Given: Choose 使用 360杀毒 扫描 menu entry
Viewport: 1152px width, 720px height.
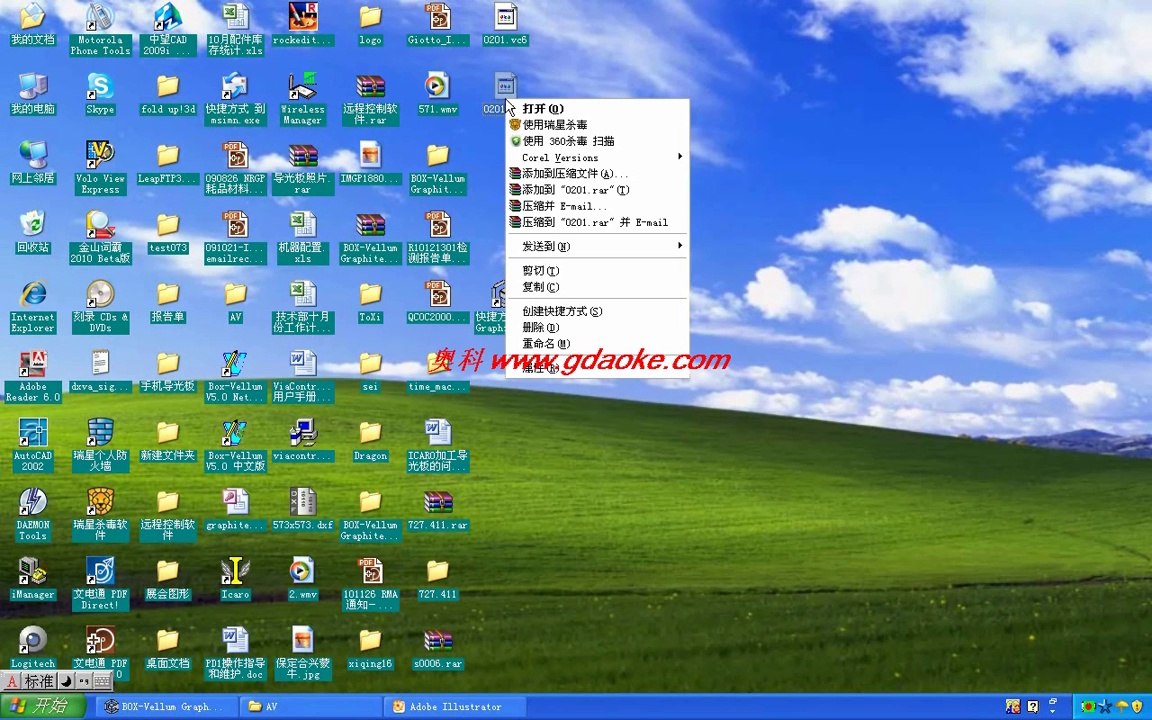Looking at the screenshot, I should [x=597, y=141].
